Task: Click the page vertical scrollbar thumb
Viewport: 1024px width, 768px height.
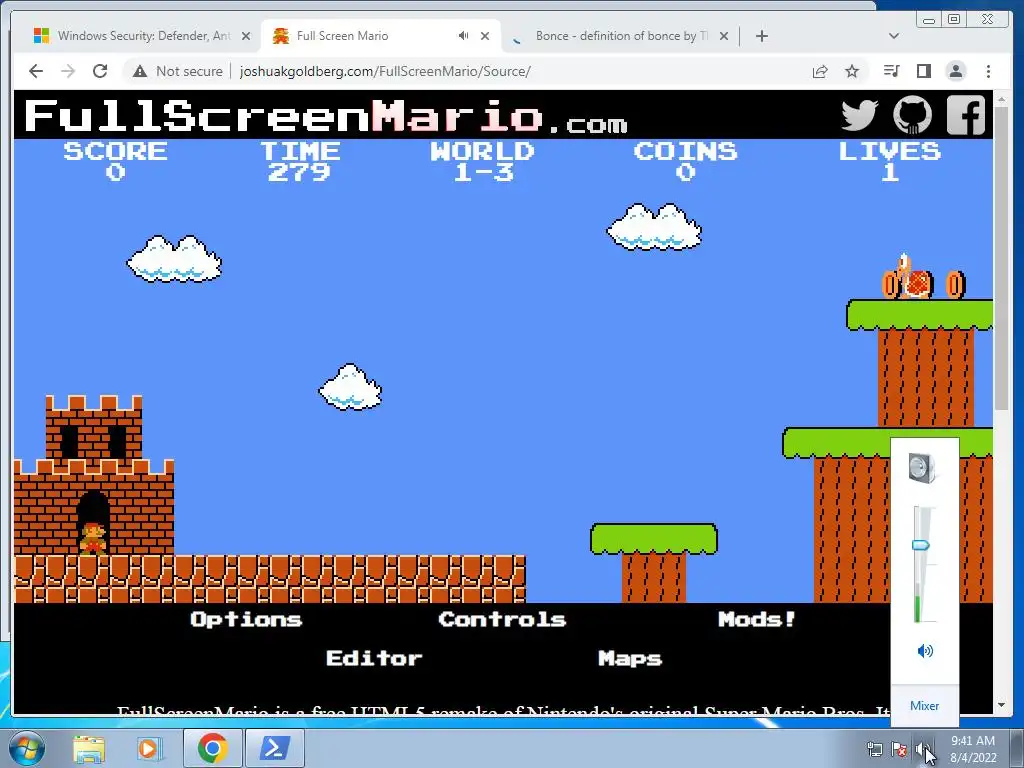Action: pyautogui.click(x=1001, y=258)
